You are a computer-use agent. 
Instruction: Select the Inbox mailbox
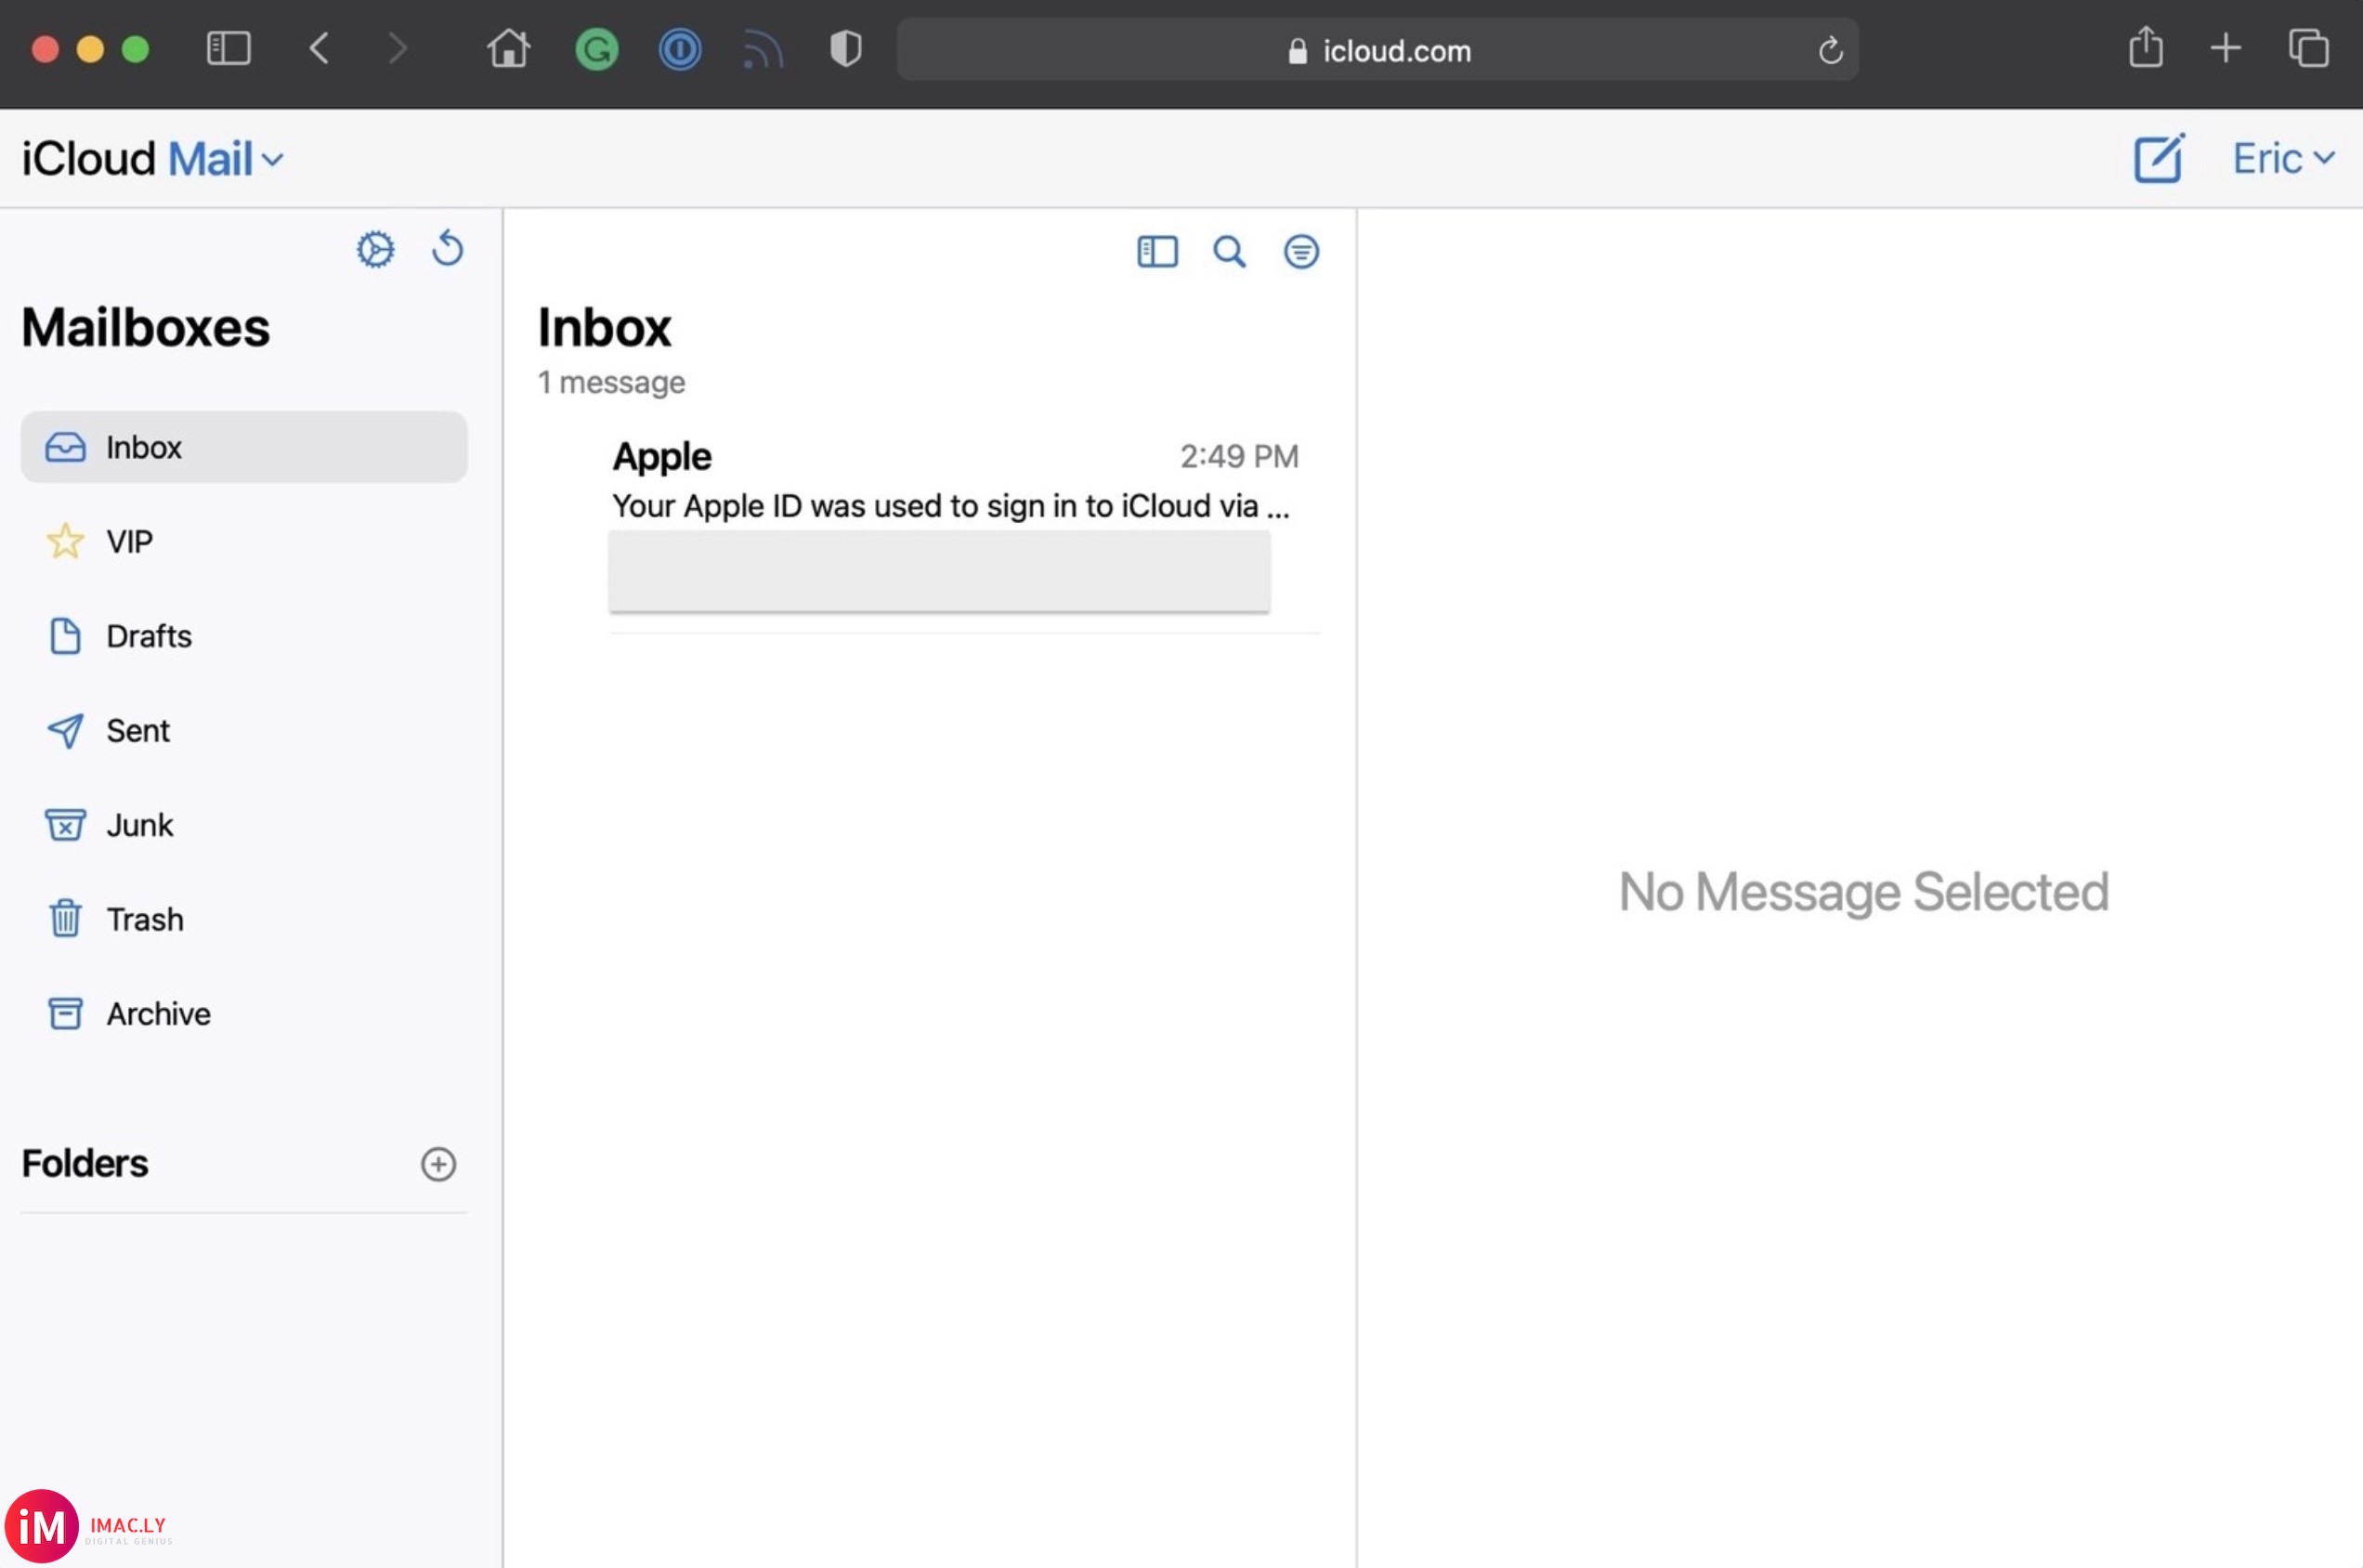click(244, 447)
